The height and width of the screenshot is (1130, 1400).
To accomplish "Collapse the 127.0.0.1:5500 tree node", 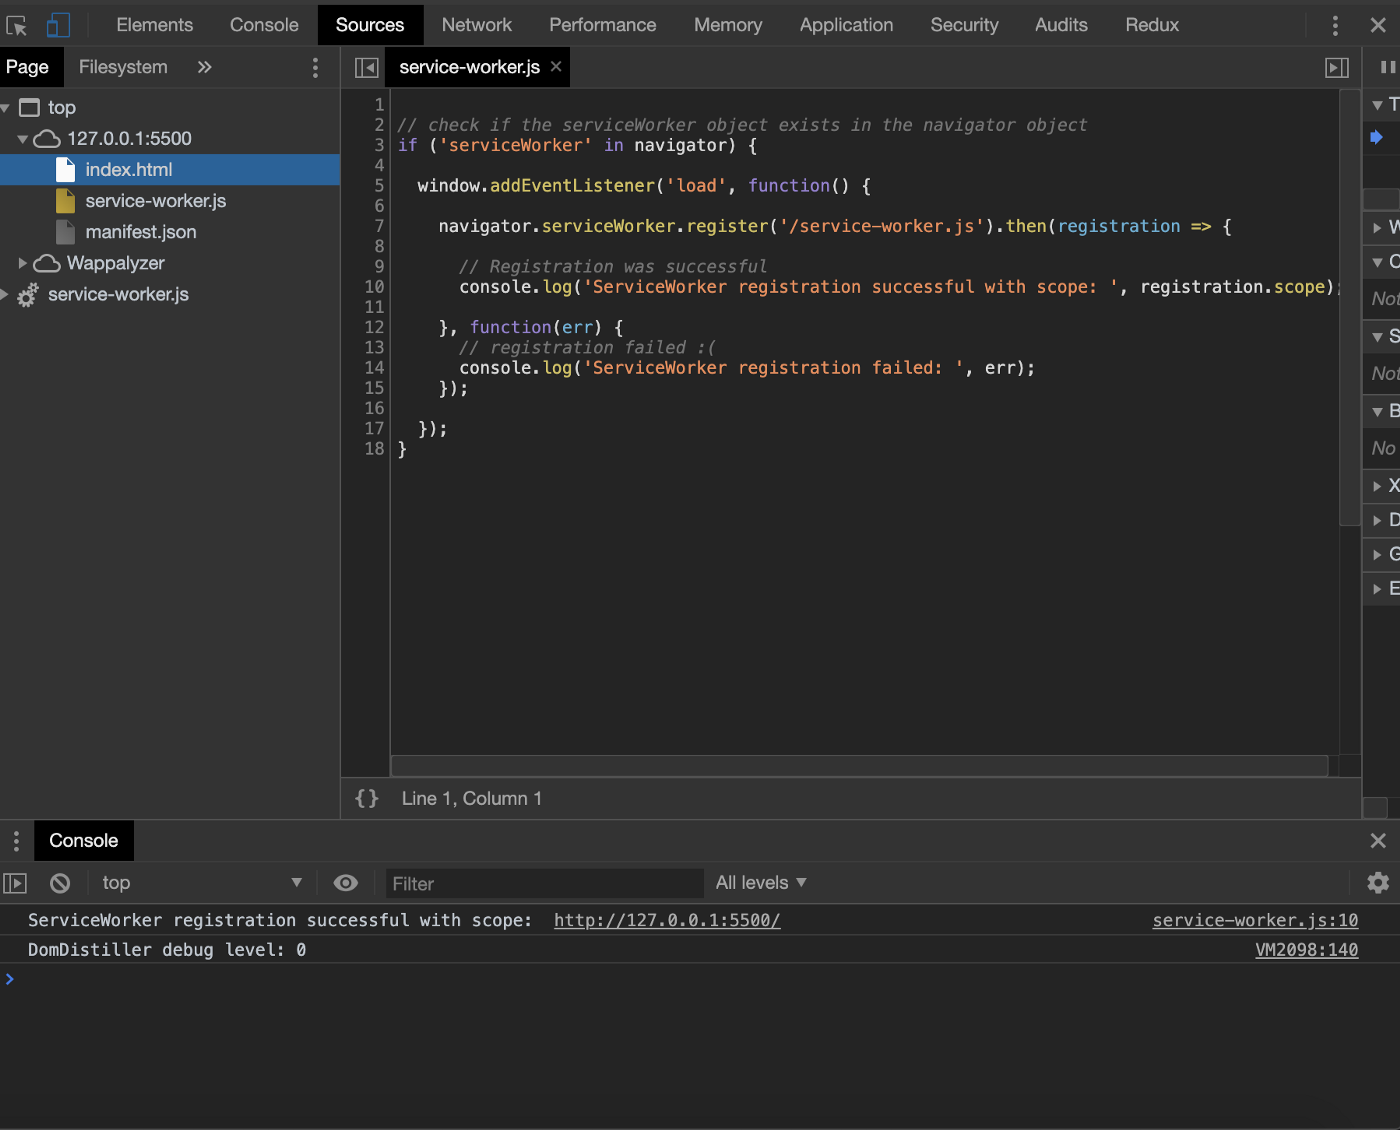I will [x=23, y=139].
